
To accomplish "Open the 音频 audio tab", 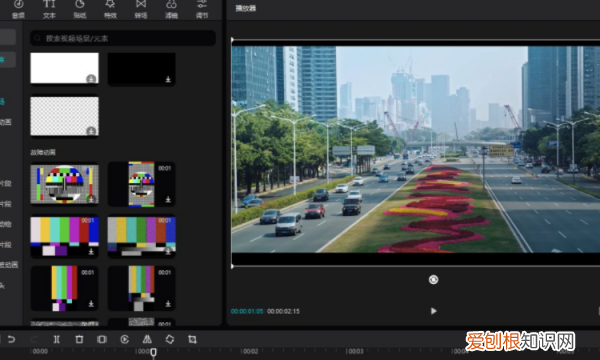I will [18, 9].
